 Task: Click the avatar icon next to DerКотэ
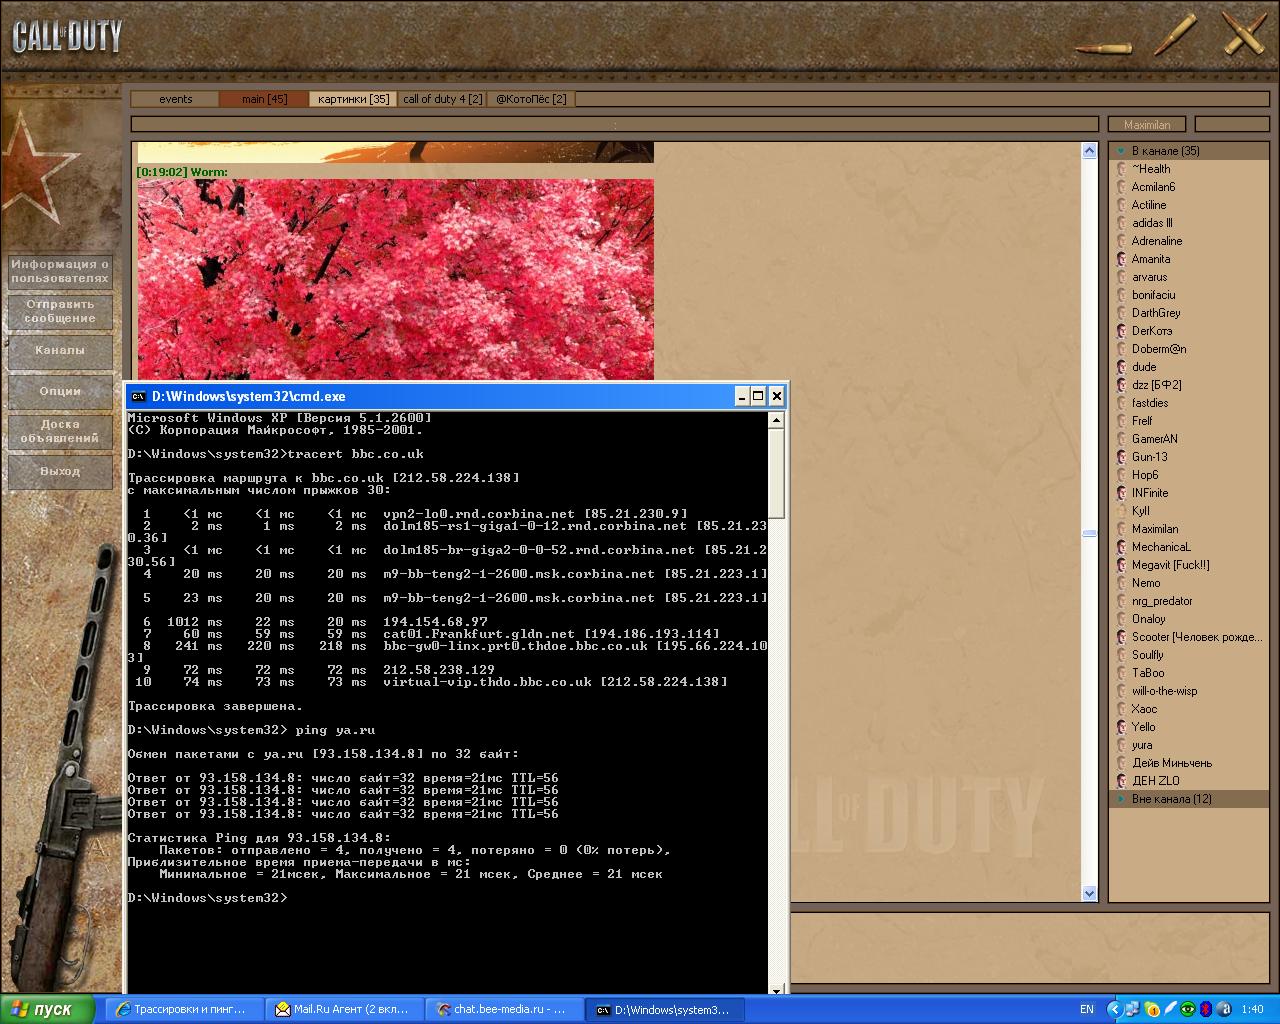point(1121,331)
